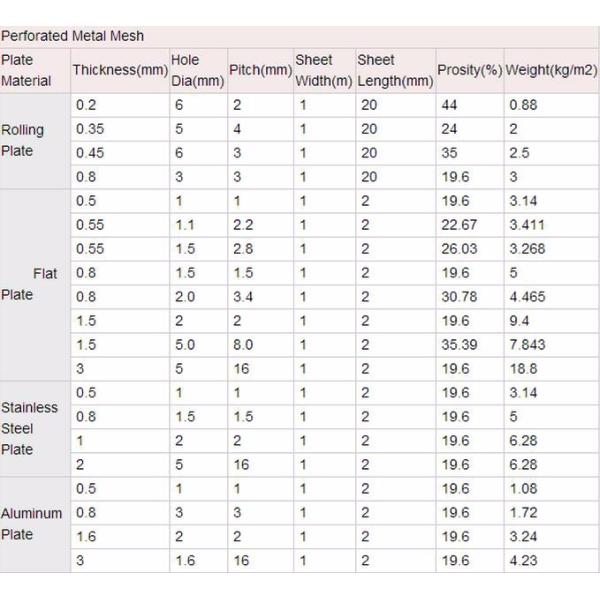Select the Sheet Width(m) header

click(x=322, y=71)
